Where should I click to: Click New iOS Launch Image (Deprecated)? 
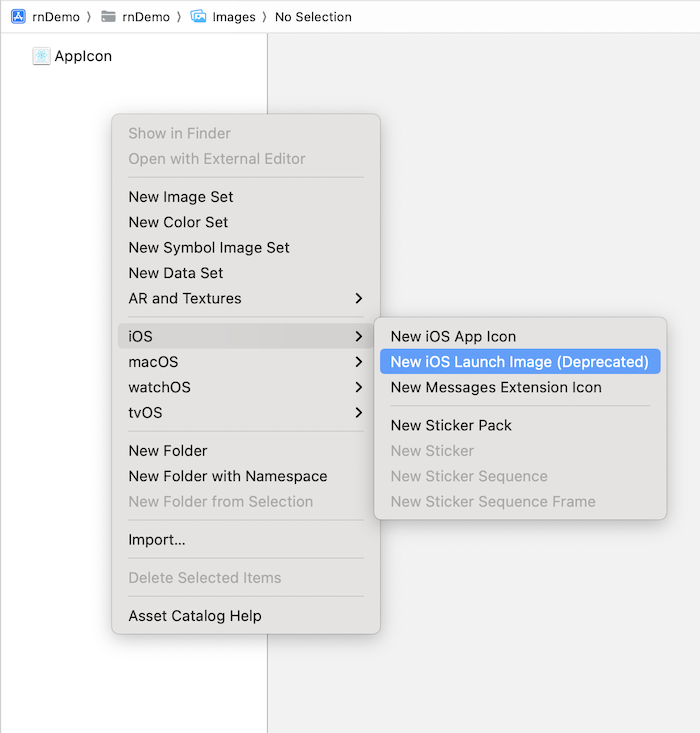519,362
